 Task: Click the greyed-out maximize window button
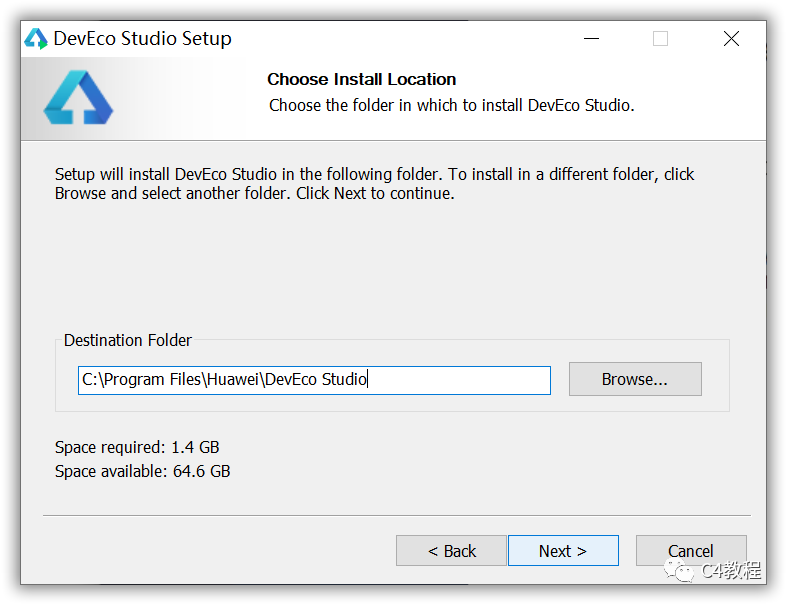point(660,39)
